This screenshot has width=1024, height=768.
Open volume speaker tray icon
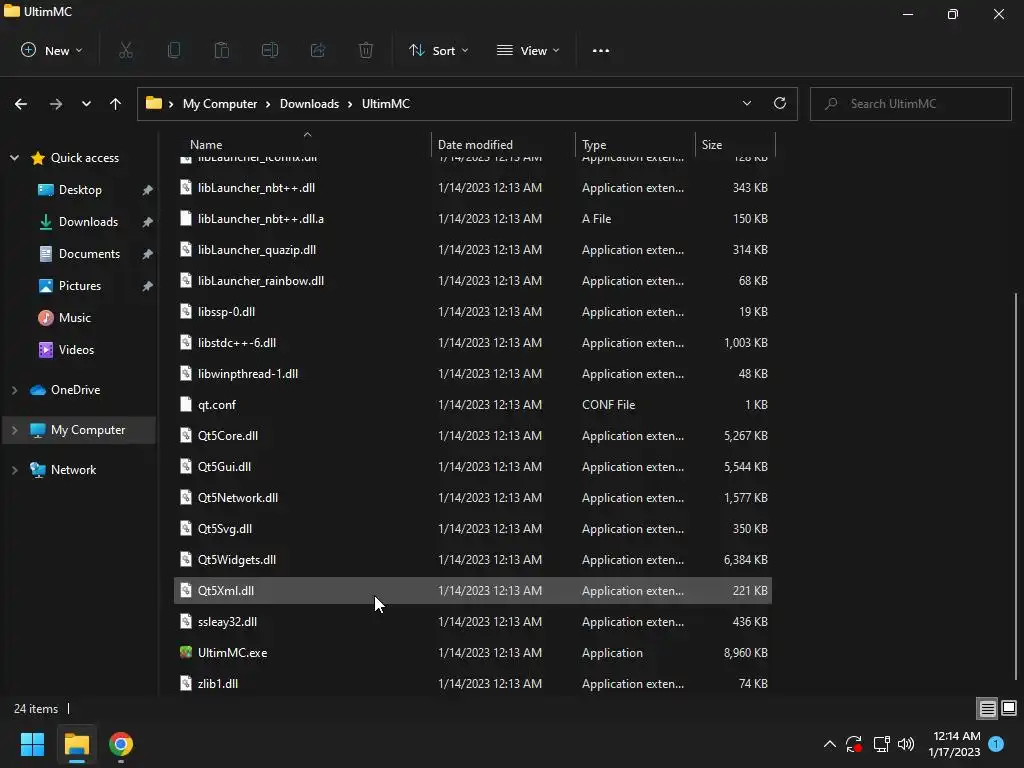click(906, 744)
